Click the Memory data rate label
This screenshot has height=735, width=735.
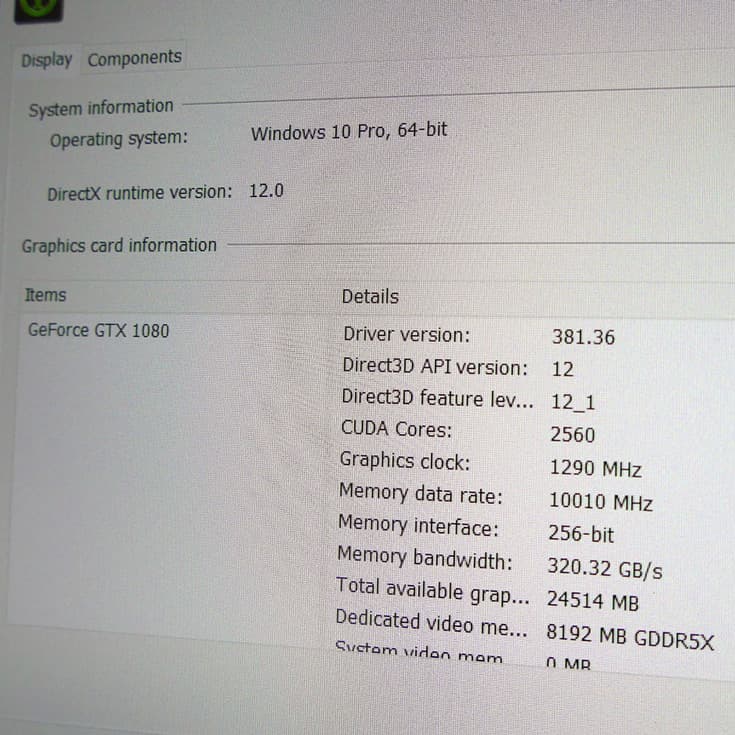420,494
